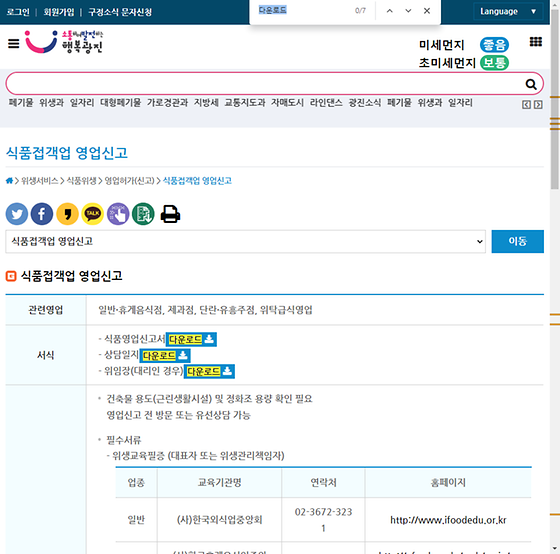Image resolution: width=560 pixels, height=554 pixels.
Task: Go to the previous find result
Action: (390, 11)
